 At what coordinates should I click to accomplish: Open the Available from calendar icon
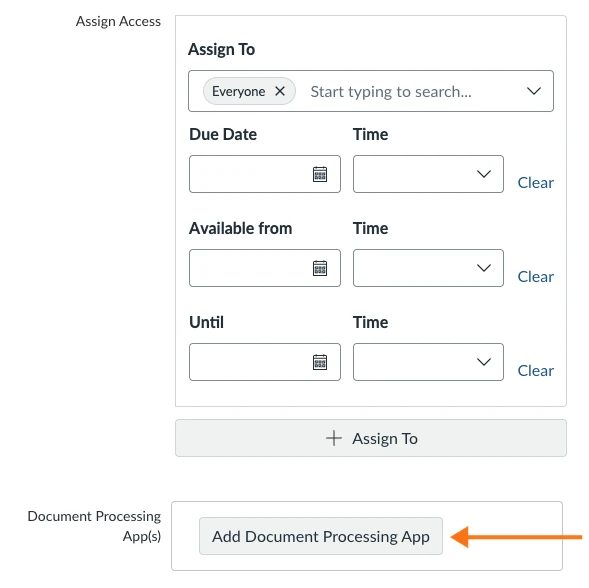pos(320,268)
